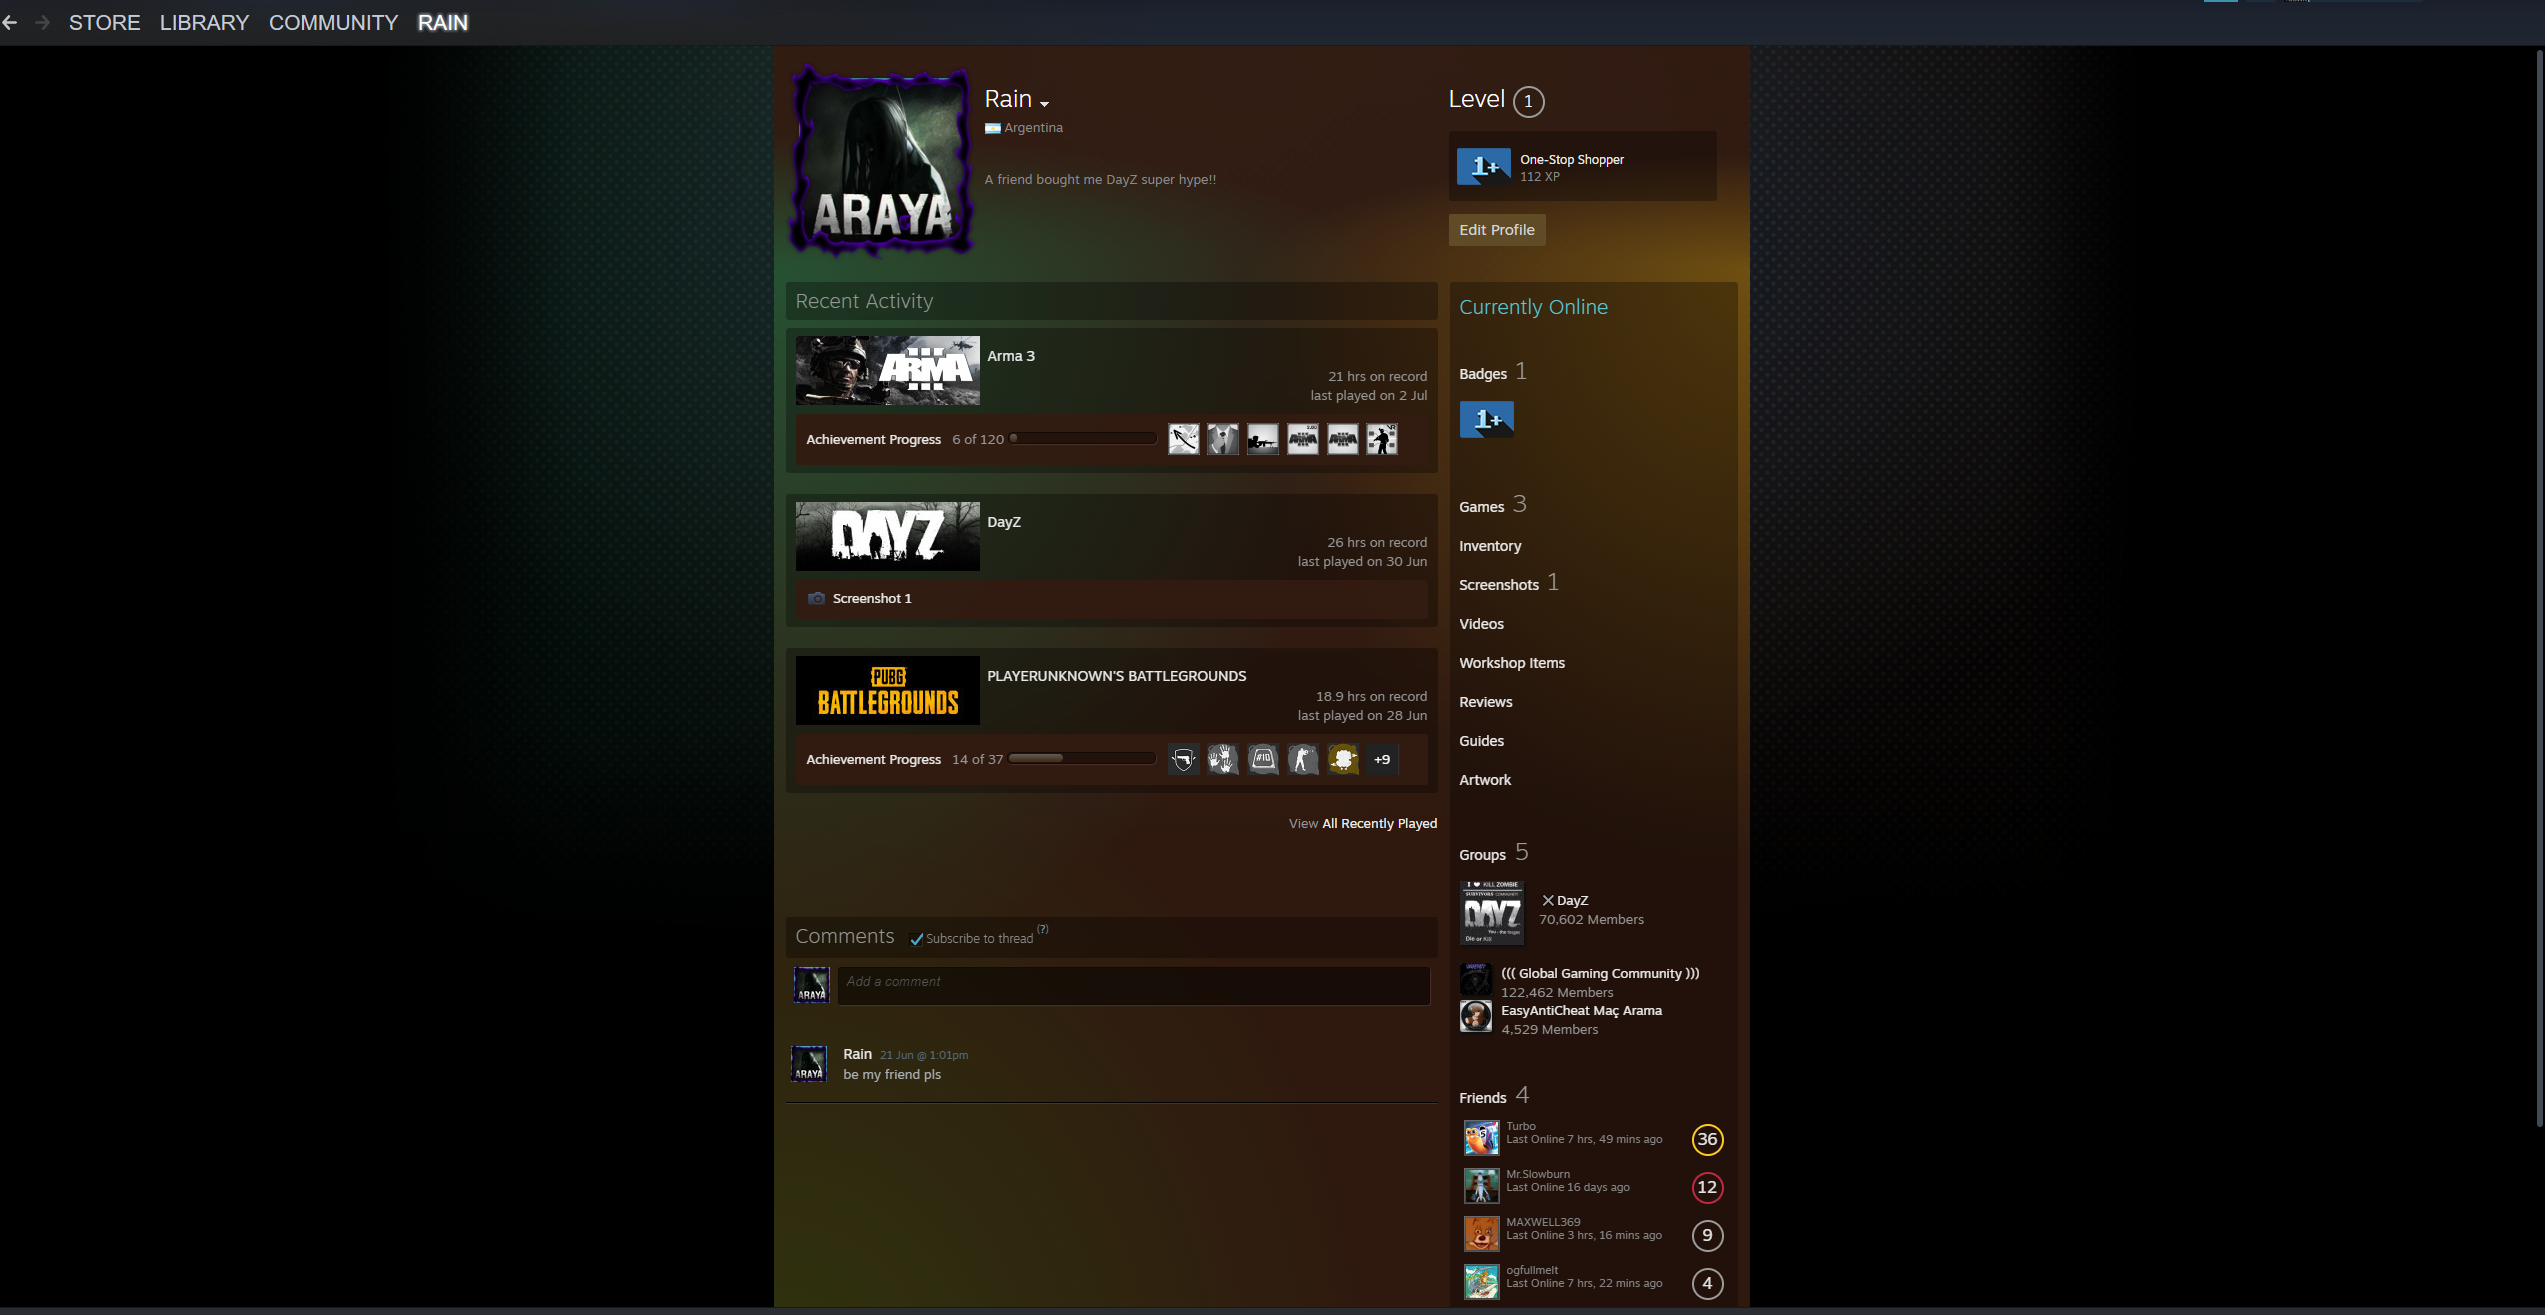View first PUBG achievement icon
The width and height of the screenshot is (2545, 1315).
pos(1183,759)
